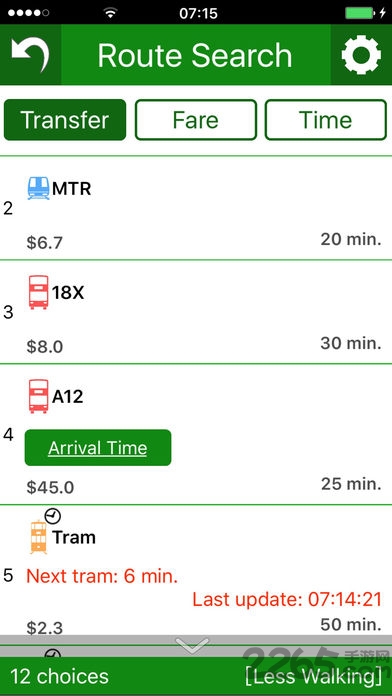Screen dimensions: 392x696
Task: Tap the red 18X bus icon
Action: [39, 292]
